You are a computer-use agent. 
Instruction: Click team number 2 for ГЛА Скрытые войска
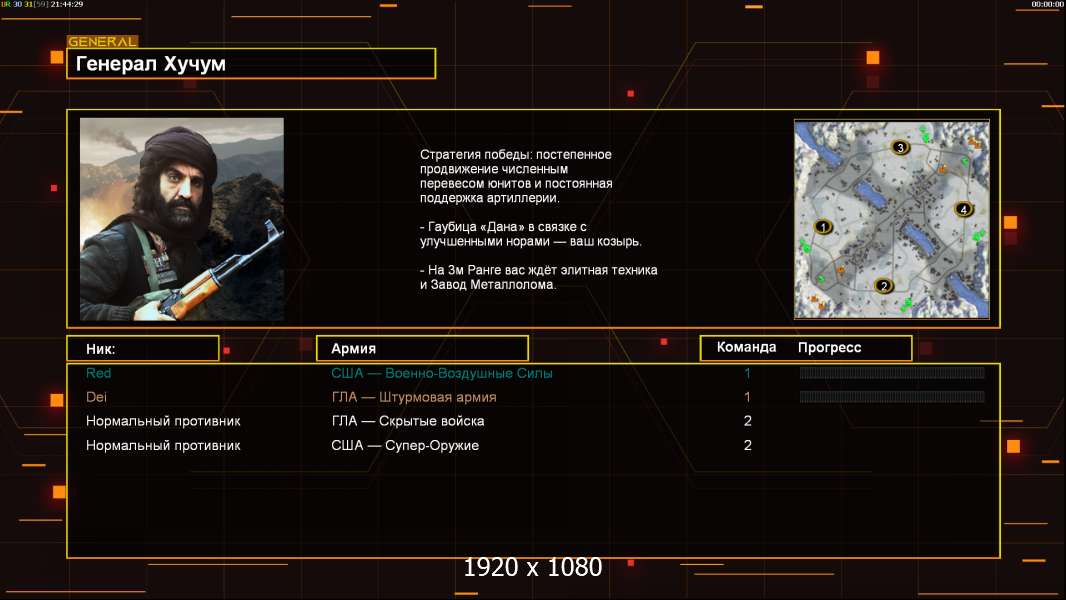click(x=748, y=421)
